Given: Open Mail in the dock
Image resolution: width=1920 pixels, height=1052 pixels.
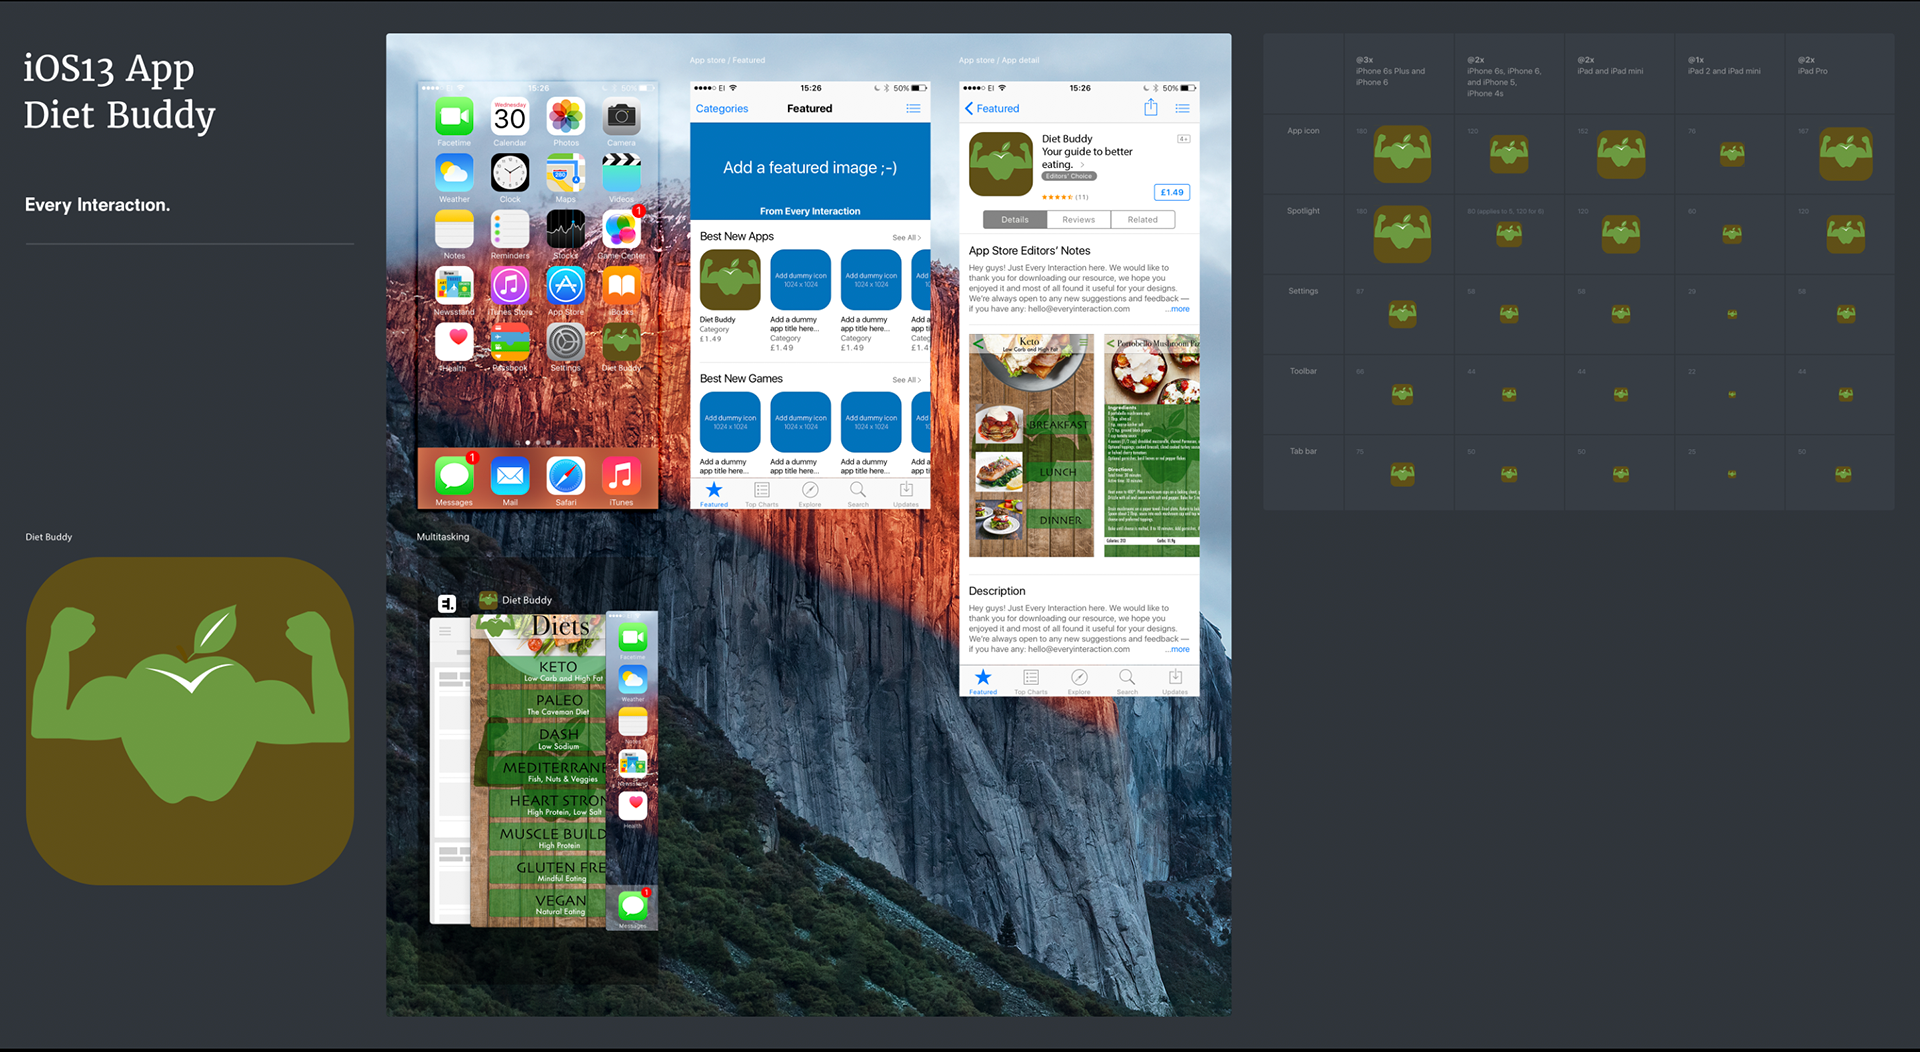Looking at the screenshot, I should [510, 476].
